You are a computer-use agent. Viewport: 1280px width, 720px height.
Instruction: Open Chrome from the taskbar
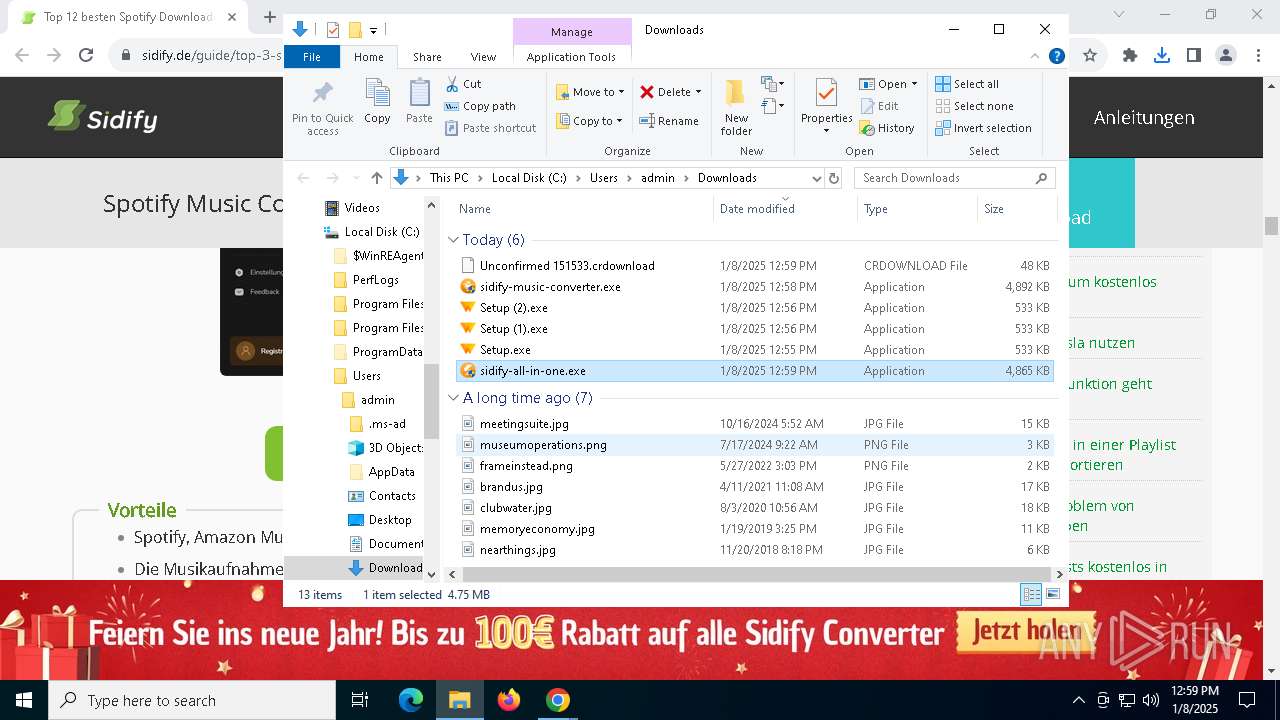pyautogui.click(x=557, y=700)
